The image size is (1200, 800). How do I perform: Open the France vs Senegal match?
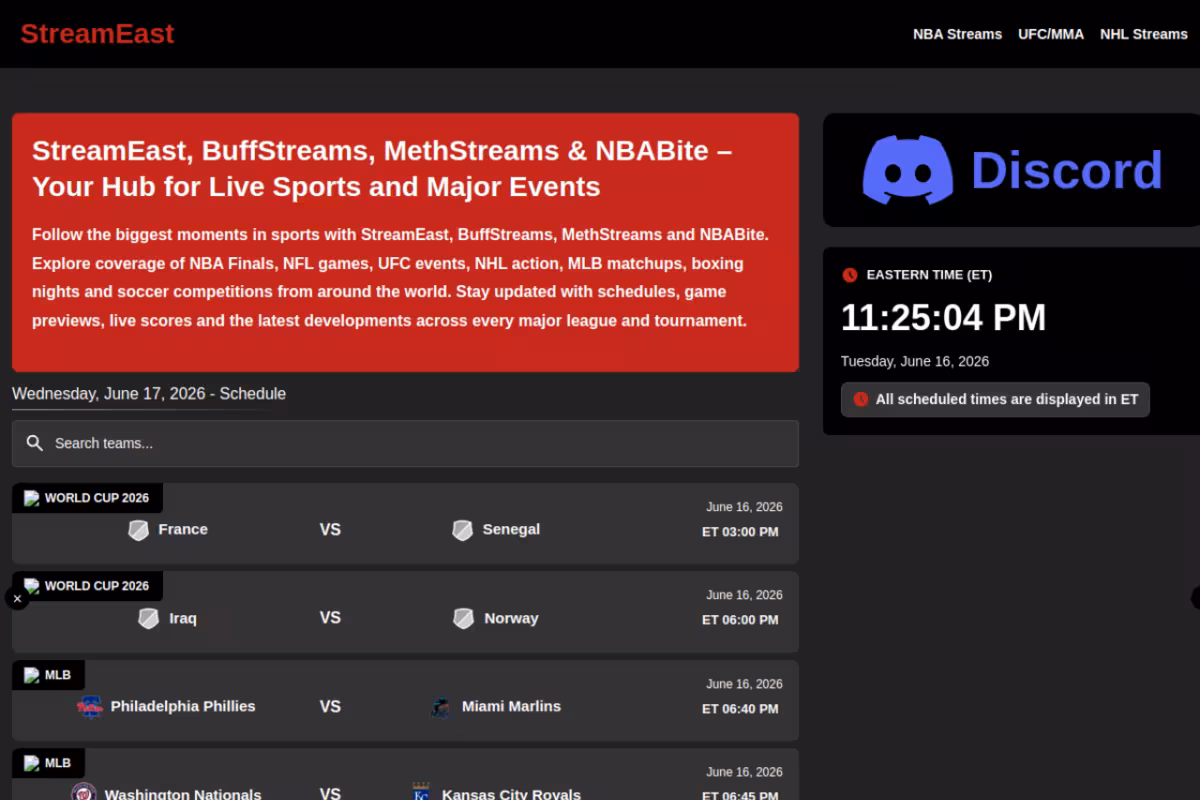[405, 524]
